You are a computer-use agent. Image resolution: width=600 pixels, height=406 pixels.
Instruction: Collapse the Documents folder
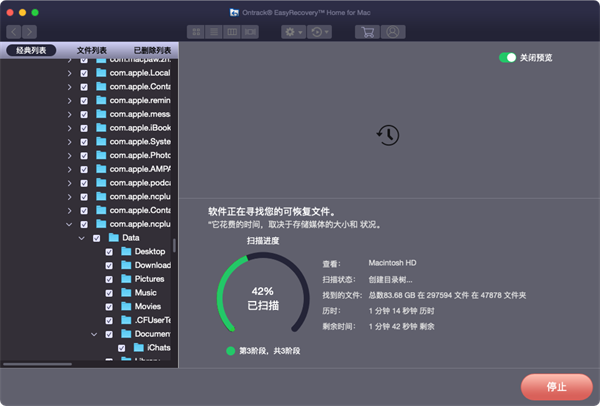point(94,334)
